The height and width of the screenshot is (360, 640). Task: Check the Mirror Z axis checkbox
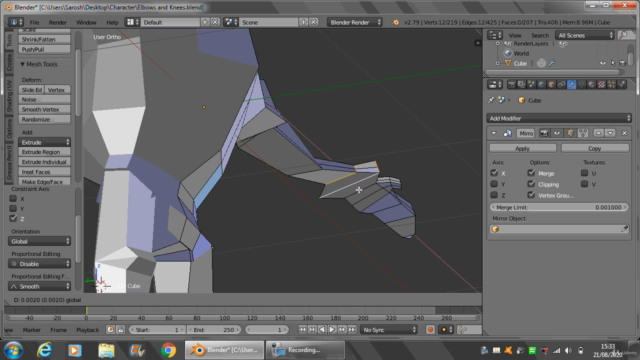point(494,195)
